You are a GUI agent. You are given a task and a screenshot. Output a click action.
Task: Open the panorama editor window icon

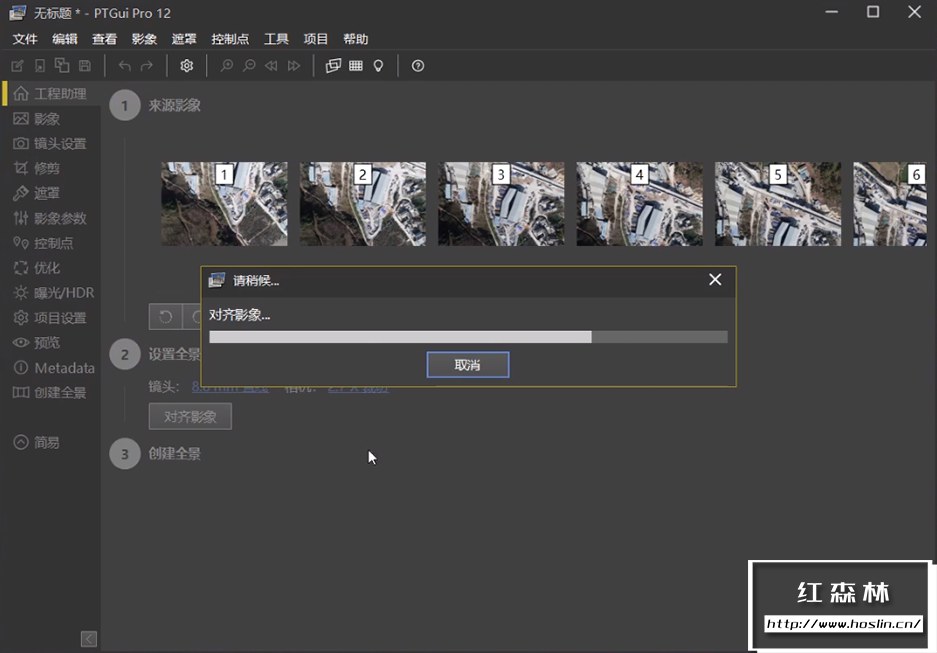click(333, 66)
